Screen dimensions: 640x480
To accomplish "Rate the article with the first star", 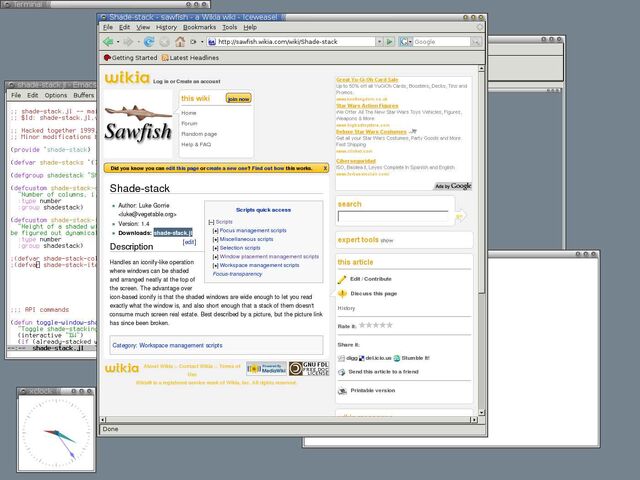I will [362, 325].
